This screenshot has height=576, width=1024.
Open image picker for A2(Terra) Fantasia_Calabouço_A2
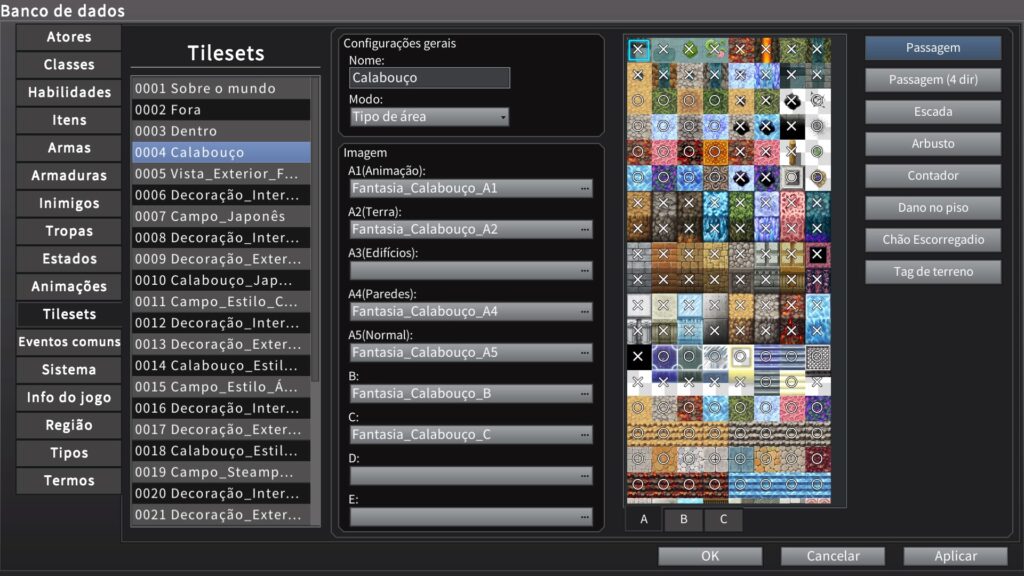(x=471, y=229)
